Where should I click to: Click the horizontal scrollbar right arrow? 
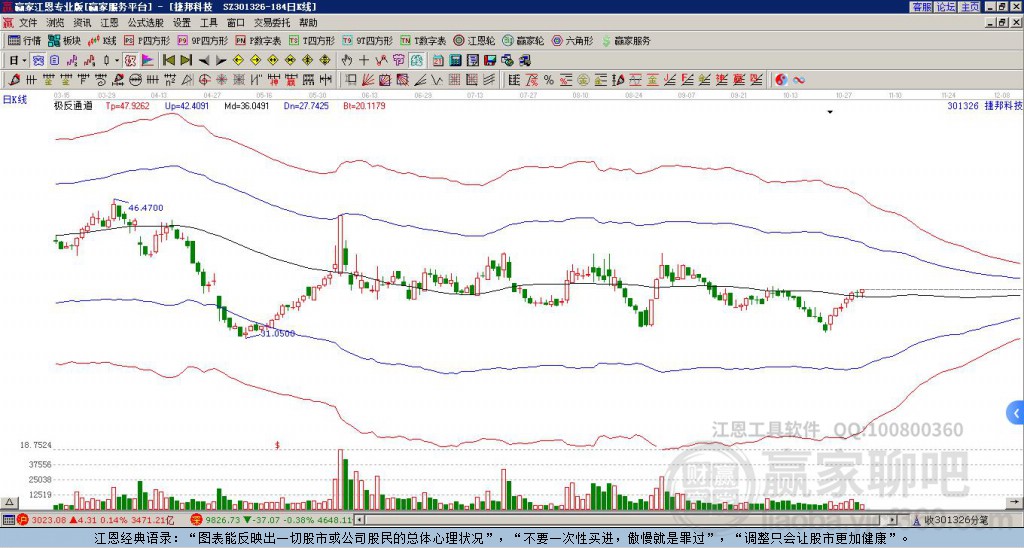893,520
